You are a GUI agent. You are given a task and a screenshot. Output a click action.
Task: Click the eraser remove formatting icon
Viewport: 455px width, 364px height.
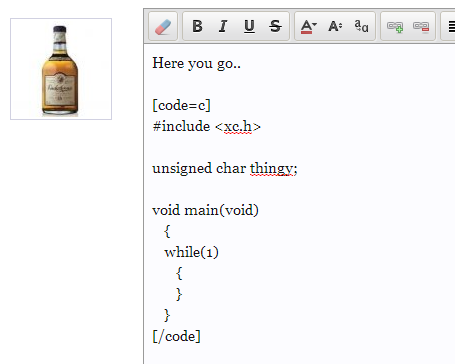[x=163, y=26]
